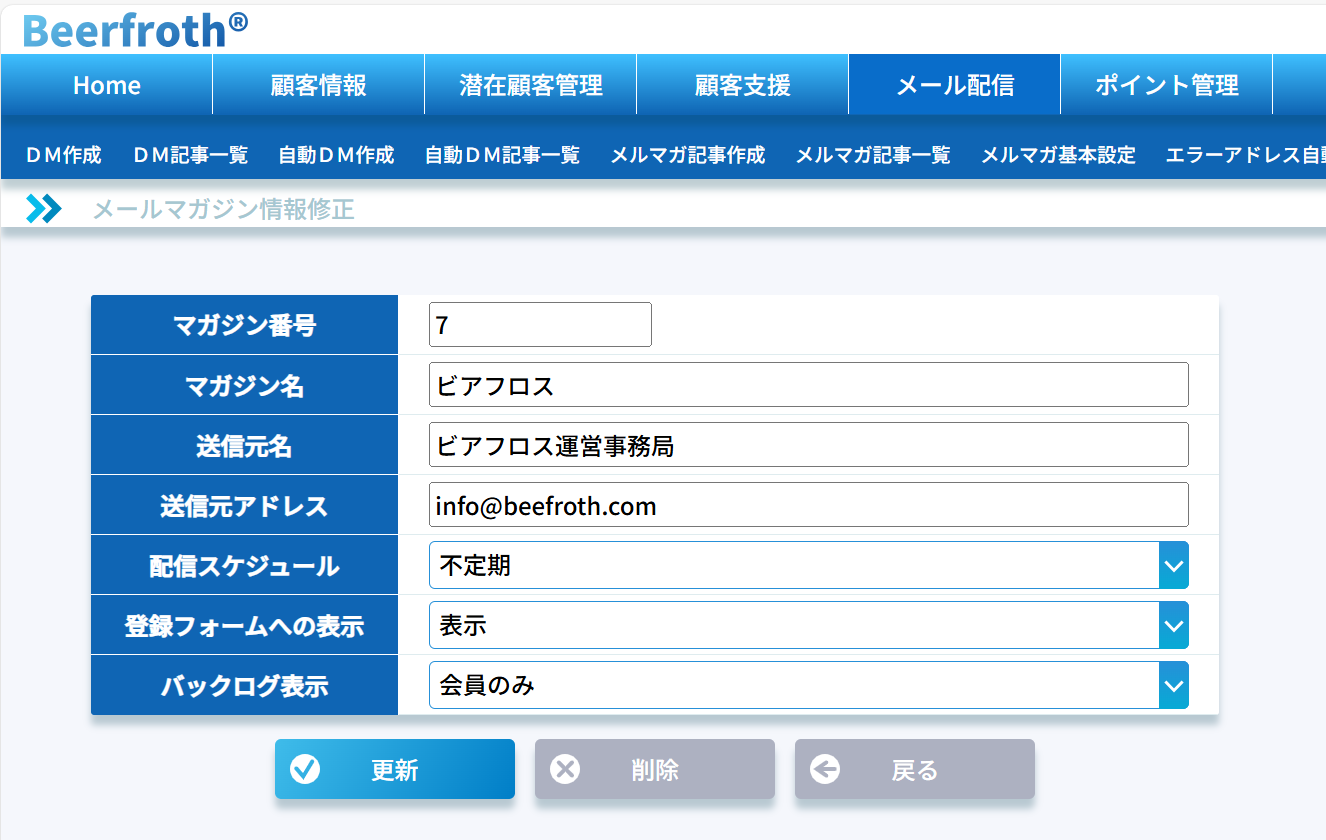Select the ポイント管理 tab
This screenshot has width=1326, height=840.
[x=1166, y=86]
